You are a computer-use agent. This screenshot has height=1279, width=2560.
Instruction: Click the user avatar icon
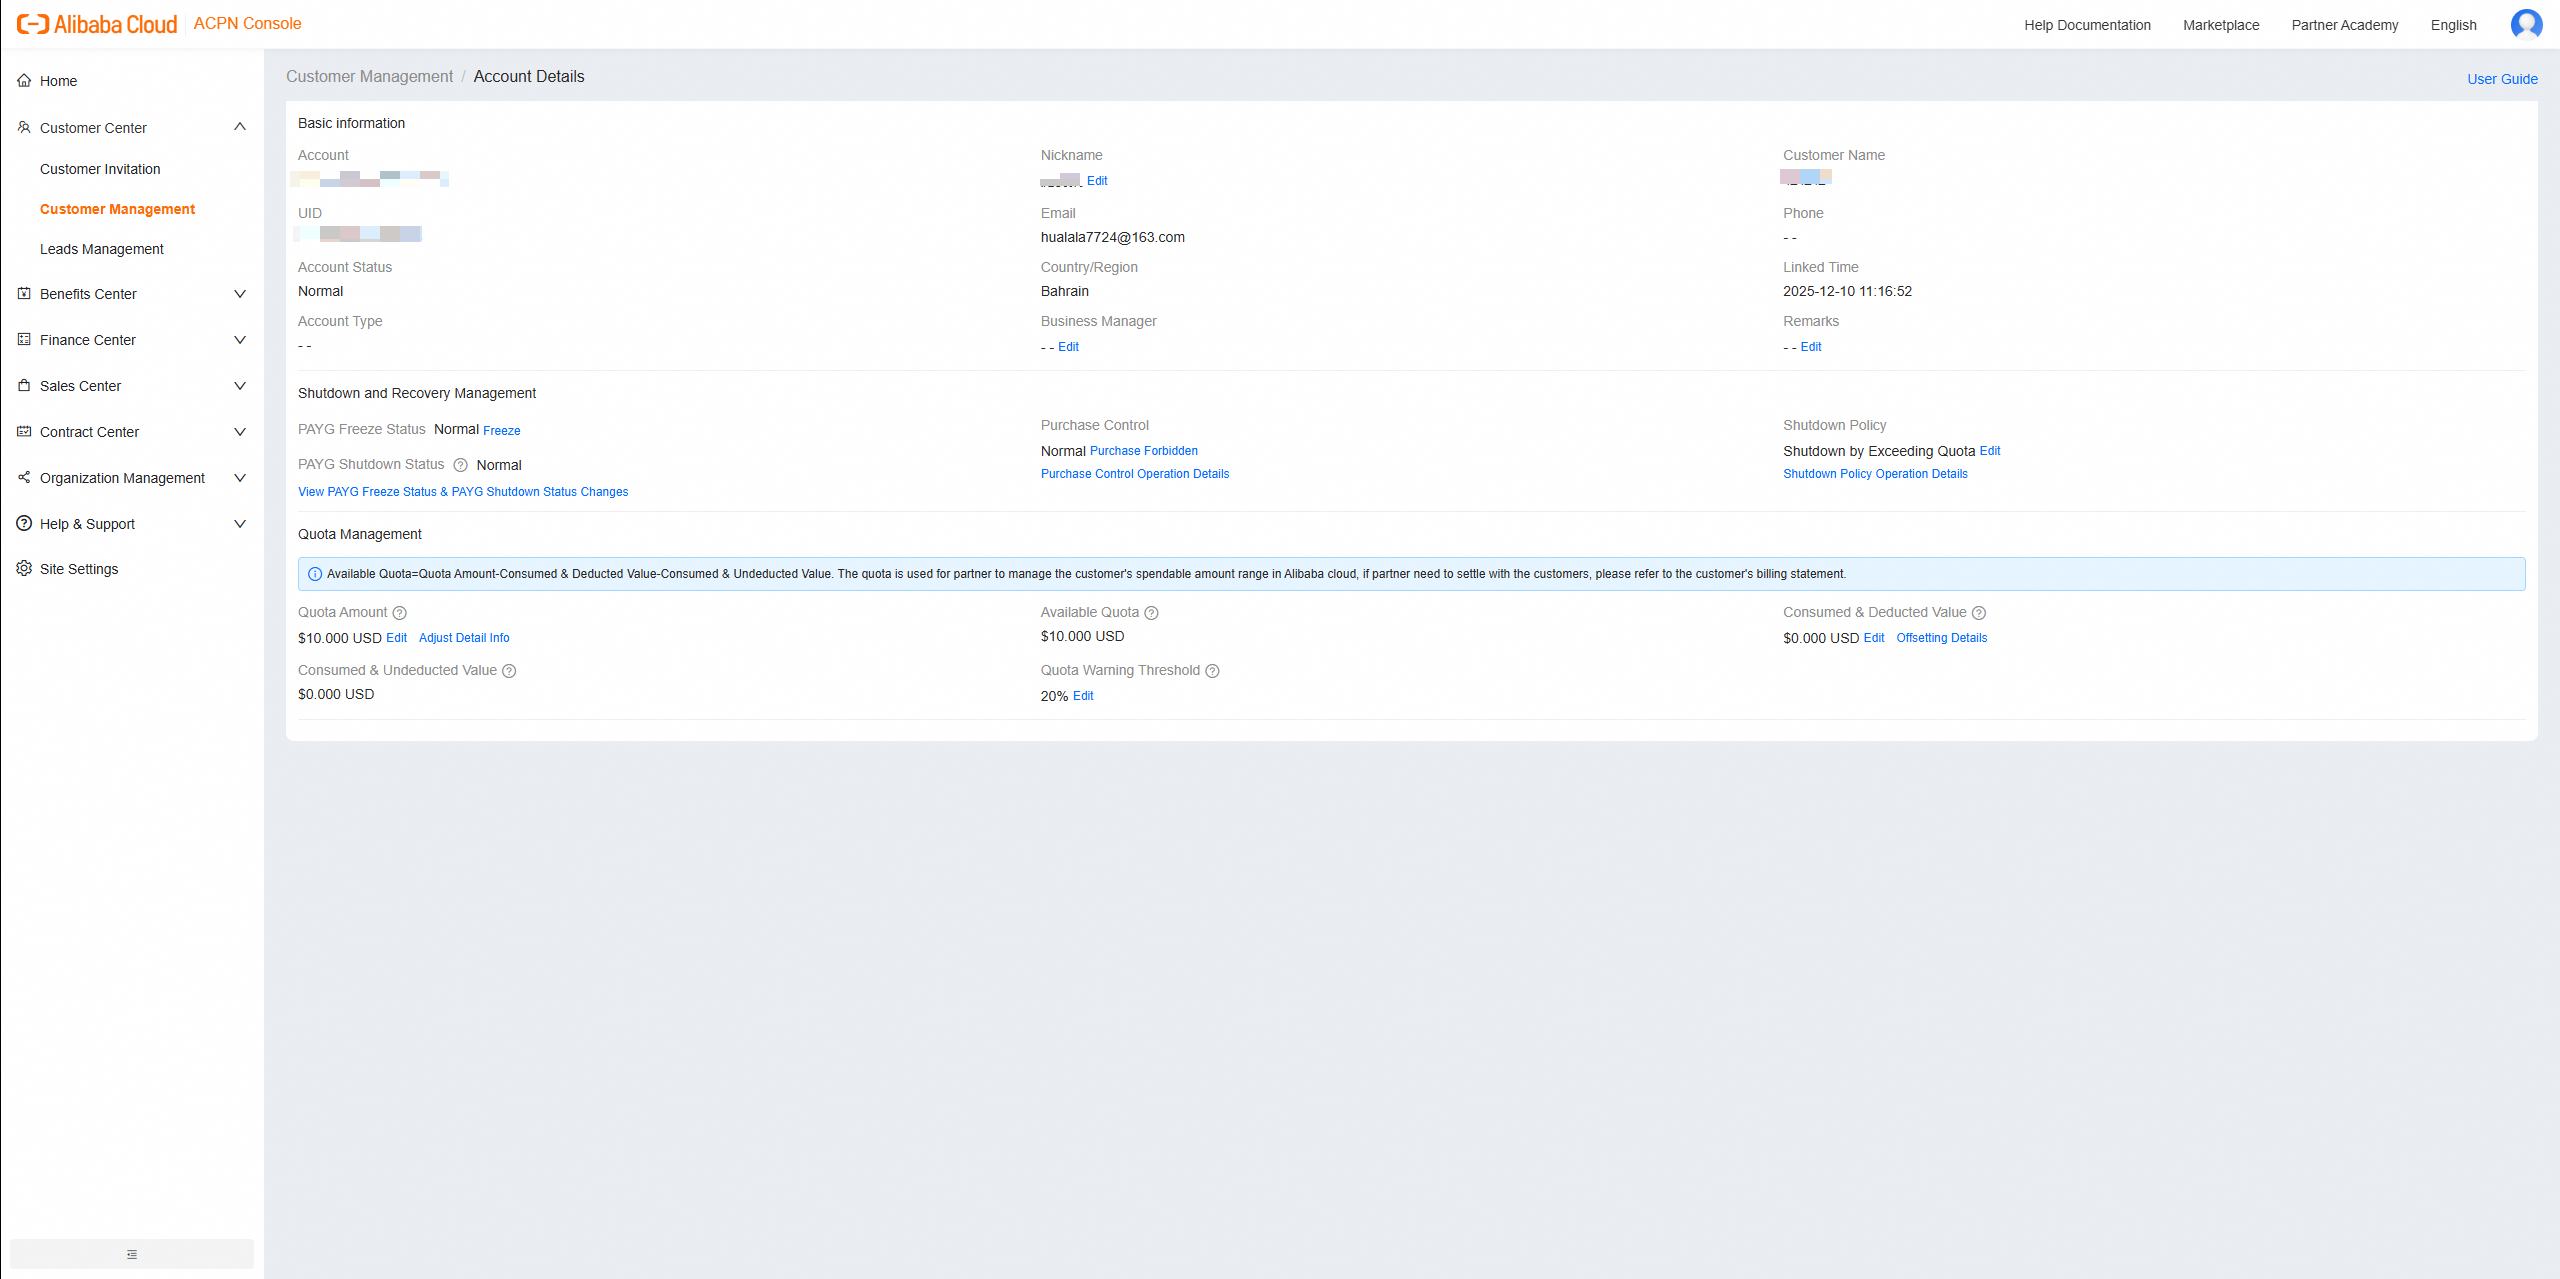click(2526, 24)
